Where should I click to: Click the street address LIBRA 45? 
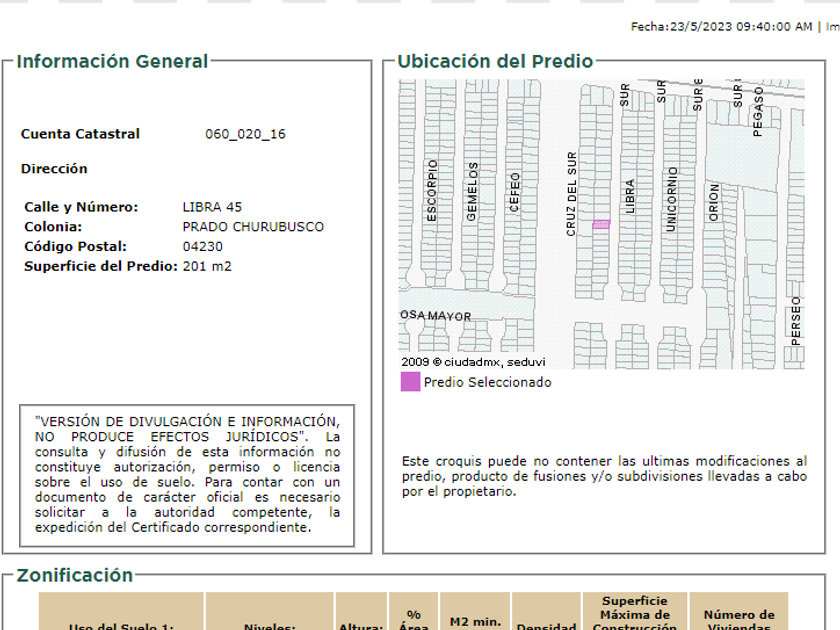[x=212, y=207]
